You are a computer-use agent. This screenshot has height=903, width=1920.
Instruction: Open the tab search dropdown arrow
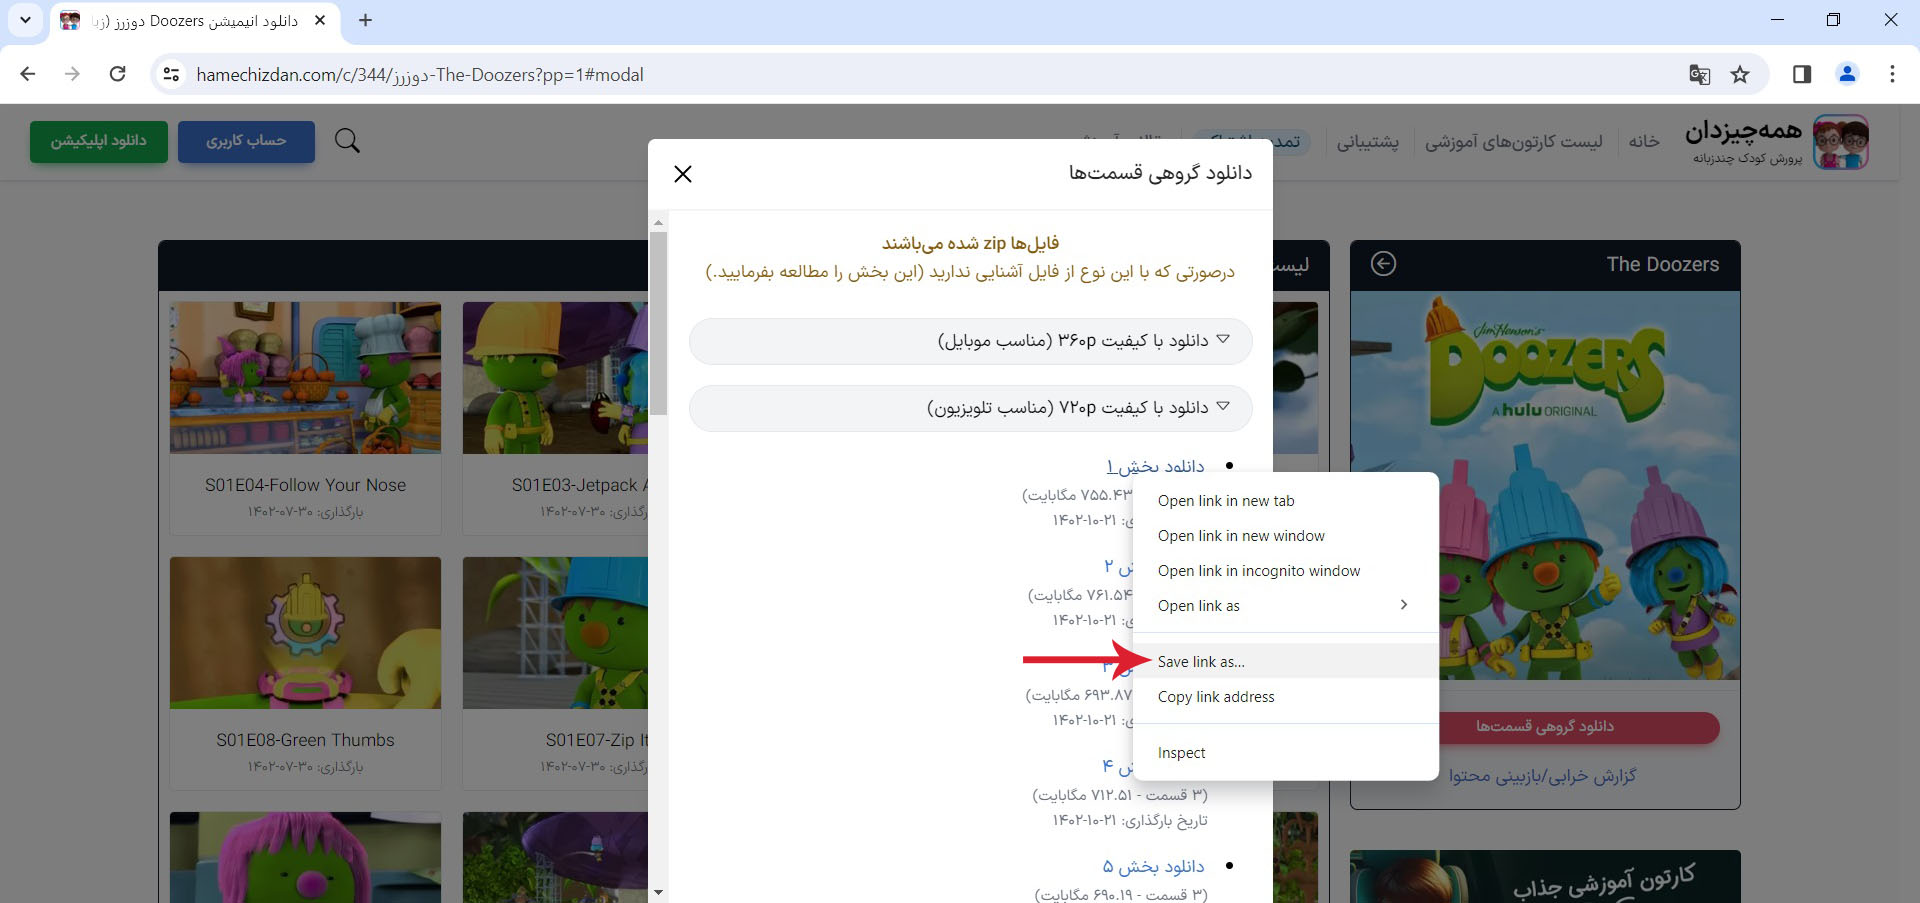[x=25, y=20]
